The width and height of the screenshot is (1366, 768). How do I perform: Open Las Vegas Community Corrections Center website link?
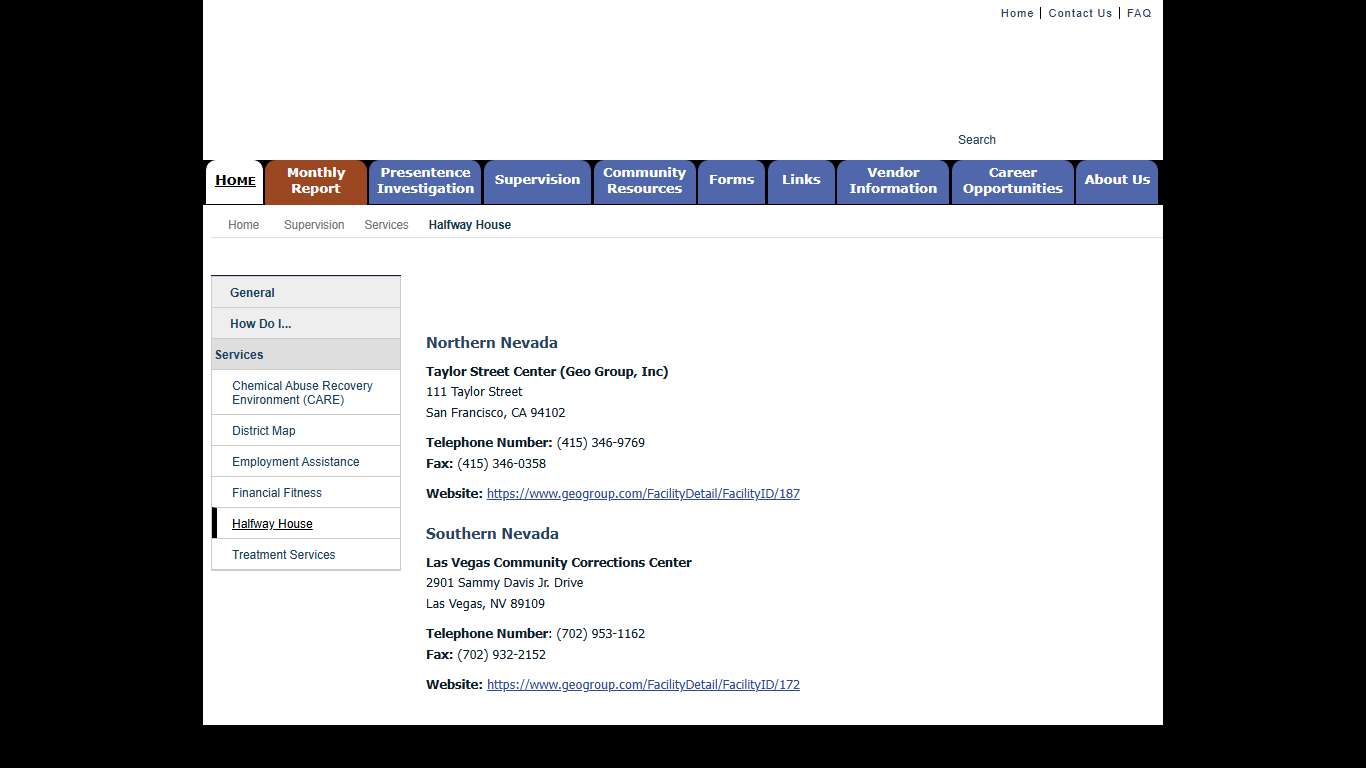click(x=643, y=685)
